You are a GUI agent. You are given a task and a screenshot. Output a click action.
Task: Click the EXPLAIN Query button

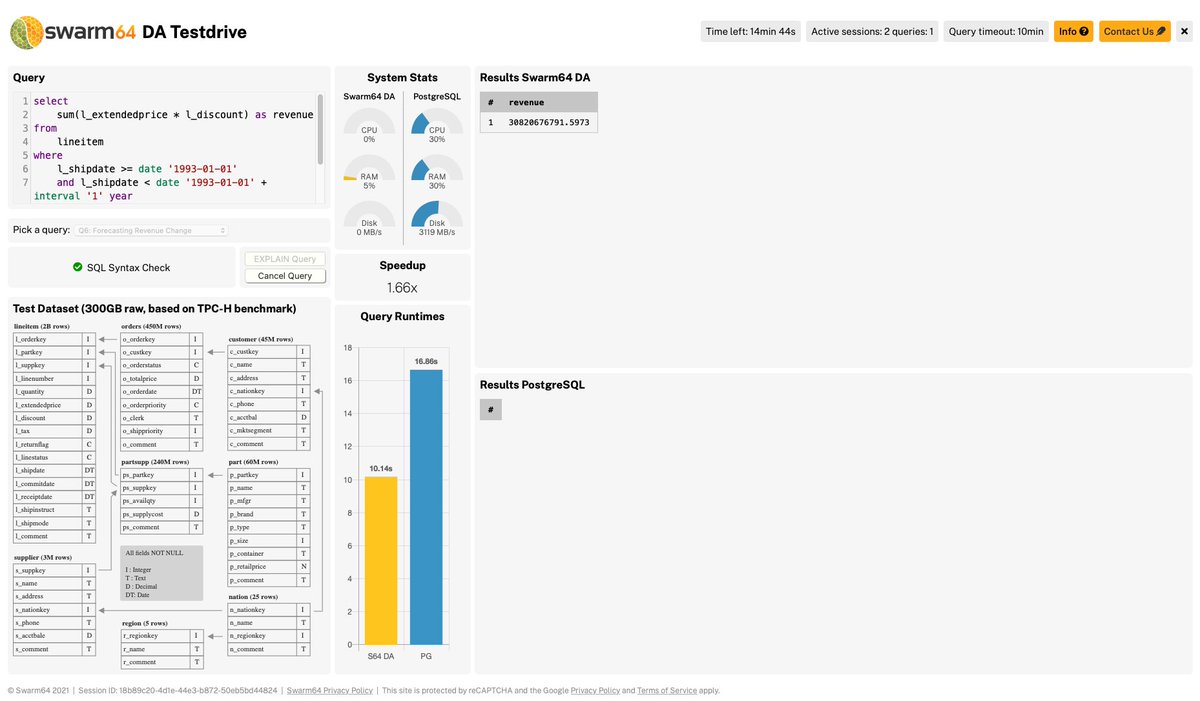click(x=284, y=258)
